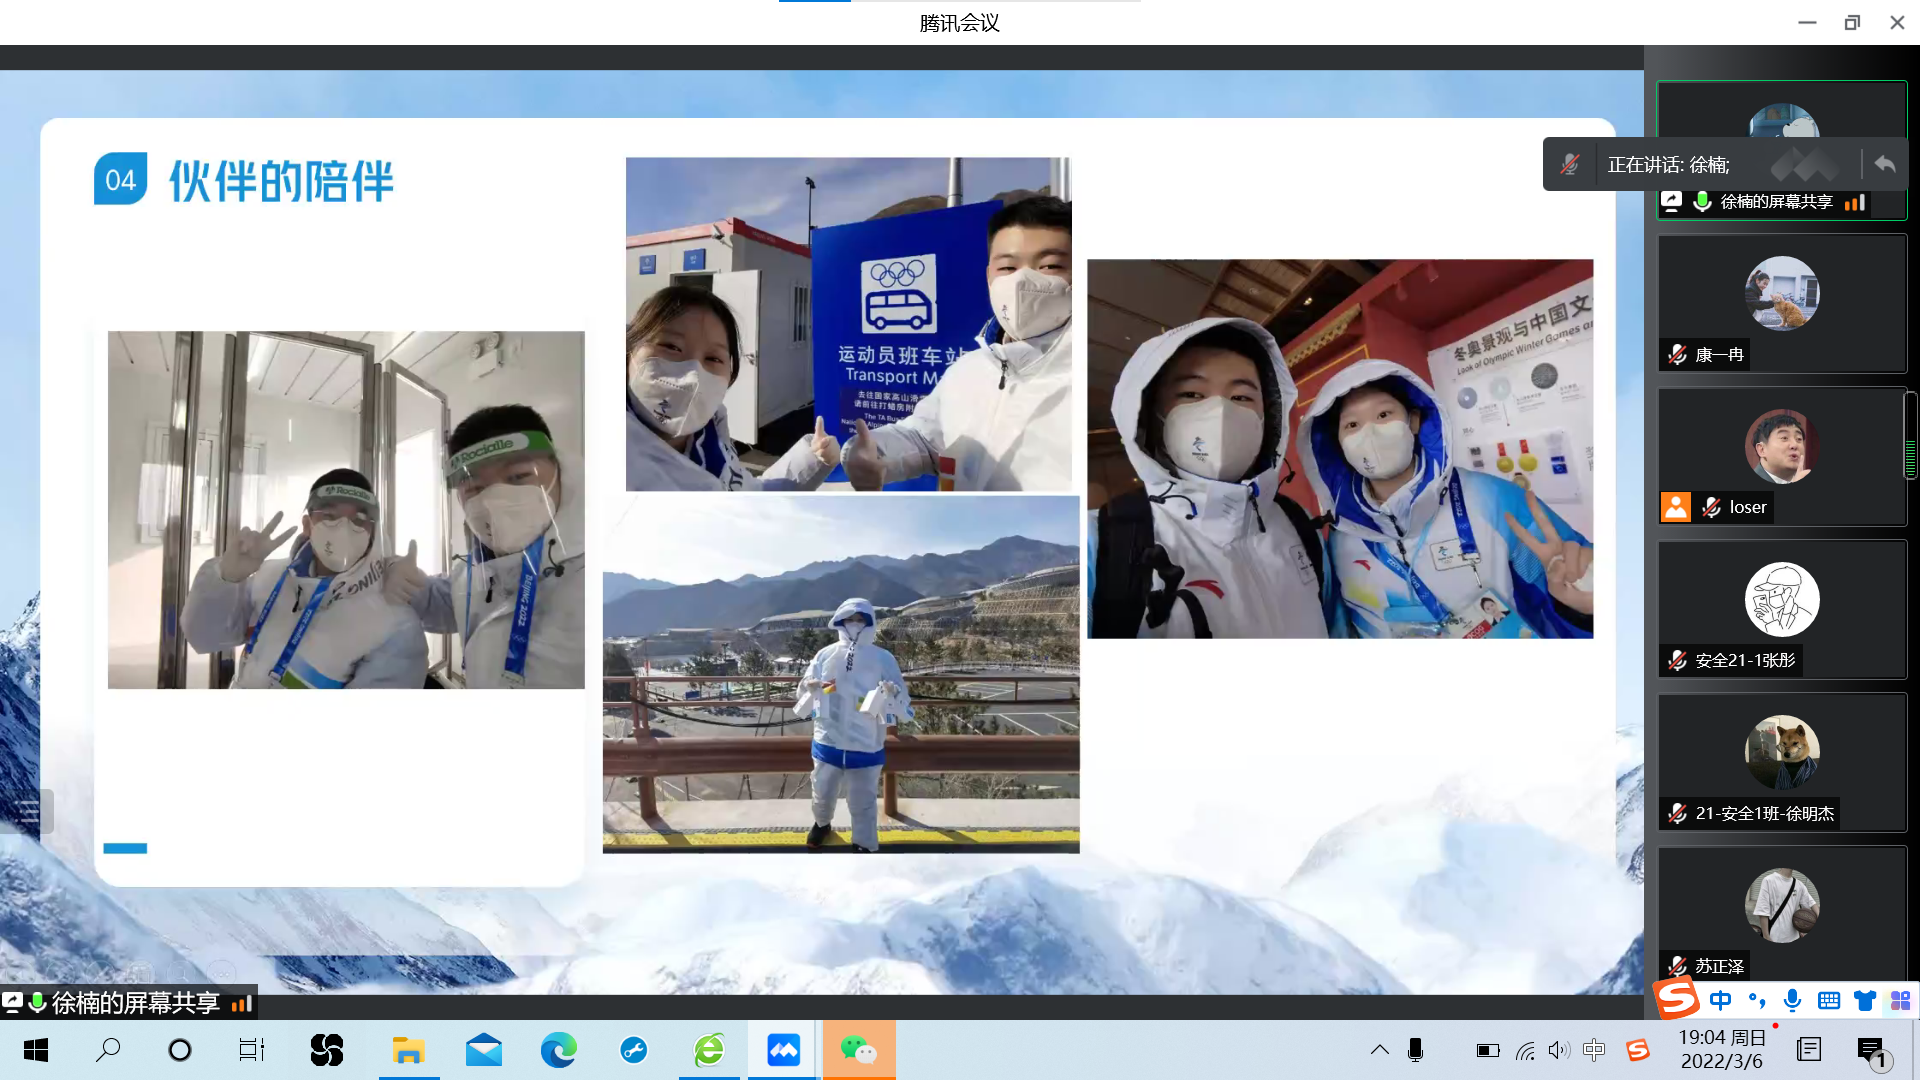Open Sogou soft keyboard icon

[1829, 1000]
